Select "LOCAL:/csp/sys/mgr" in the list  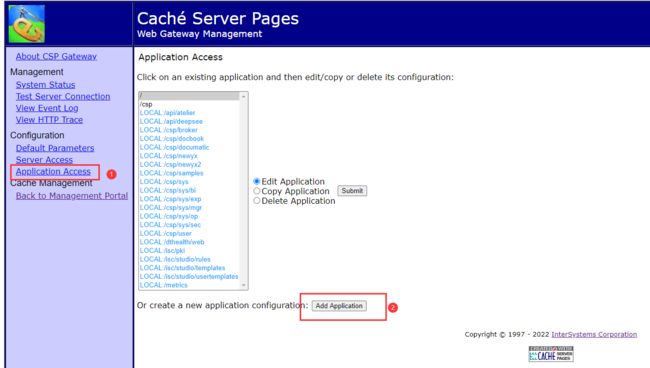click(189, 208)
